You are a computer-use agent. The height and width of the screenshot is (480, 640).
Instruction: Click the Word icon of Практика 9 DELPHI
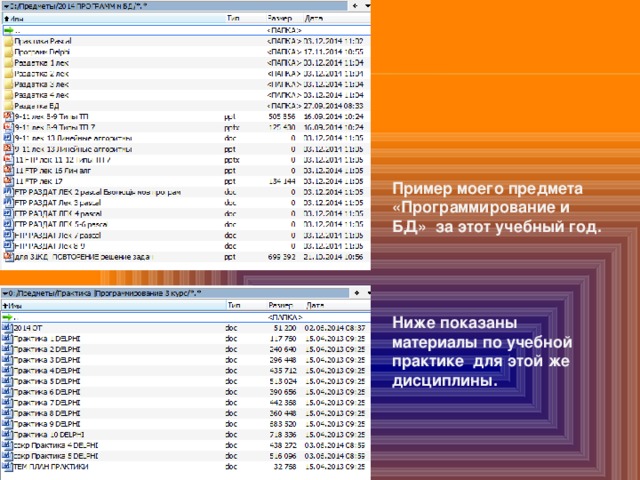[x=7, y=424]
